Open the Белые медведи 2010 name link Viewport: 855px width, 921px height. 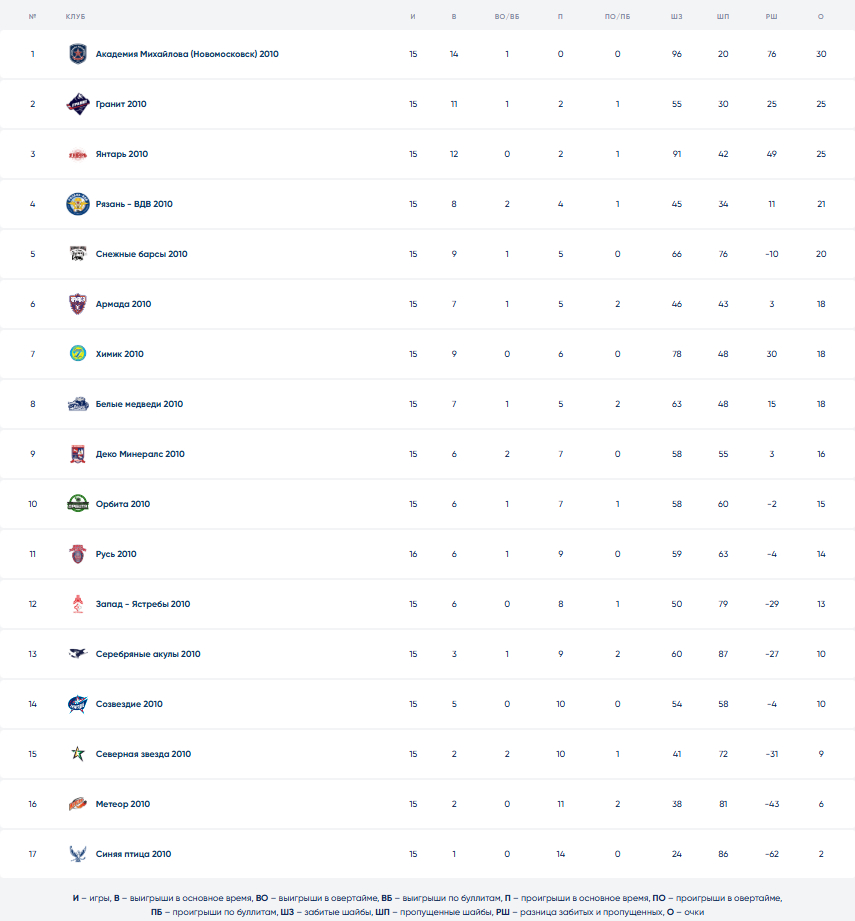click(139, 404)
